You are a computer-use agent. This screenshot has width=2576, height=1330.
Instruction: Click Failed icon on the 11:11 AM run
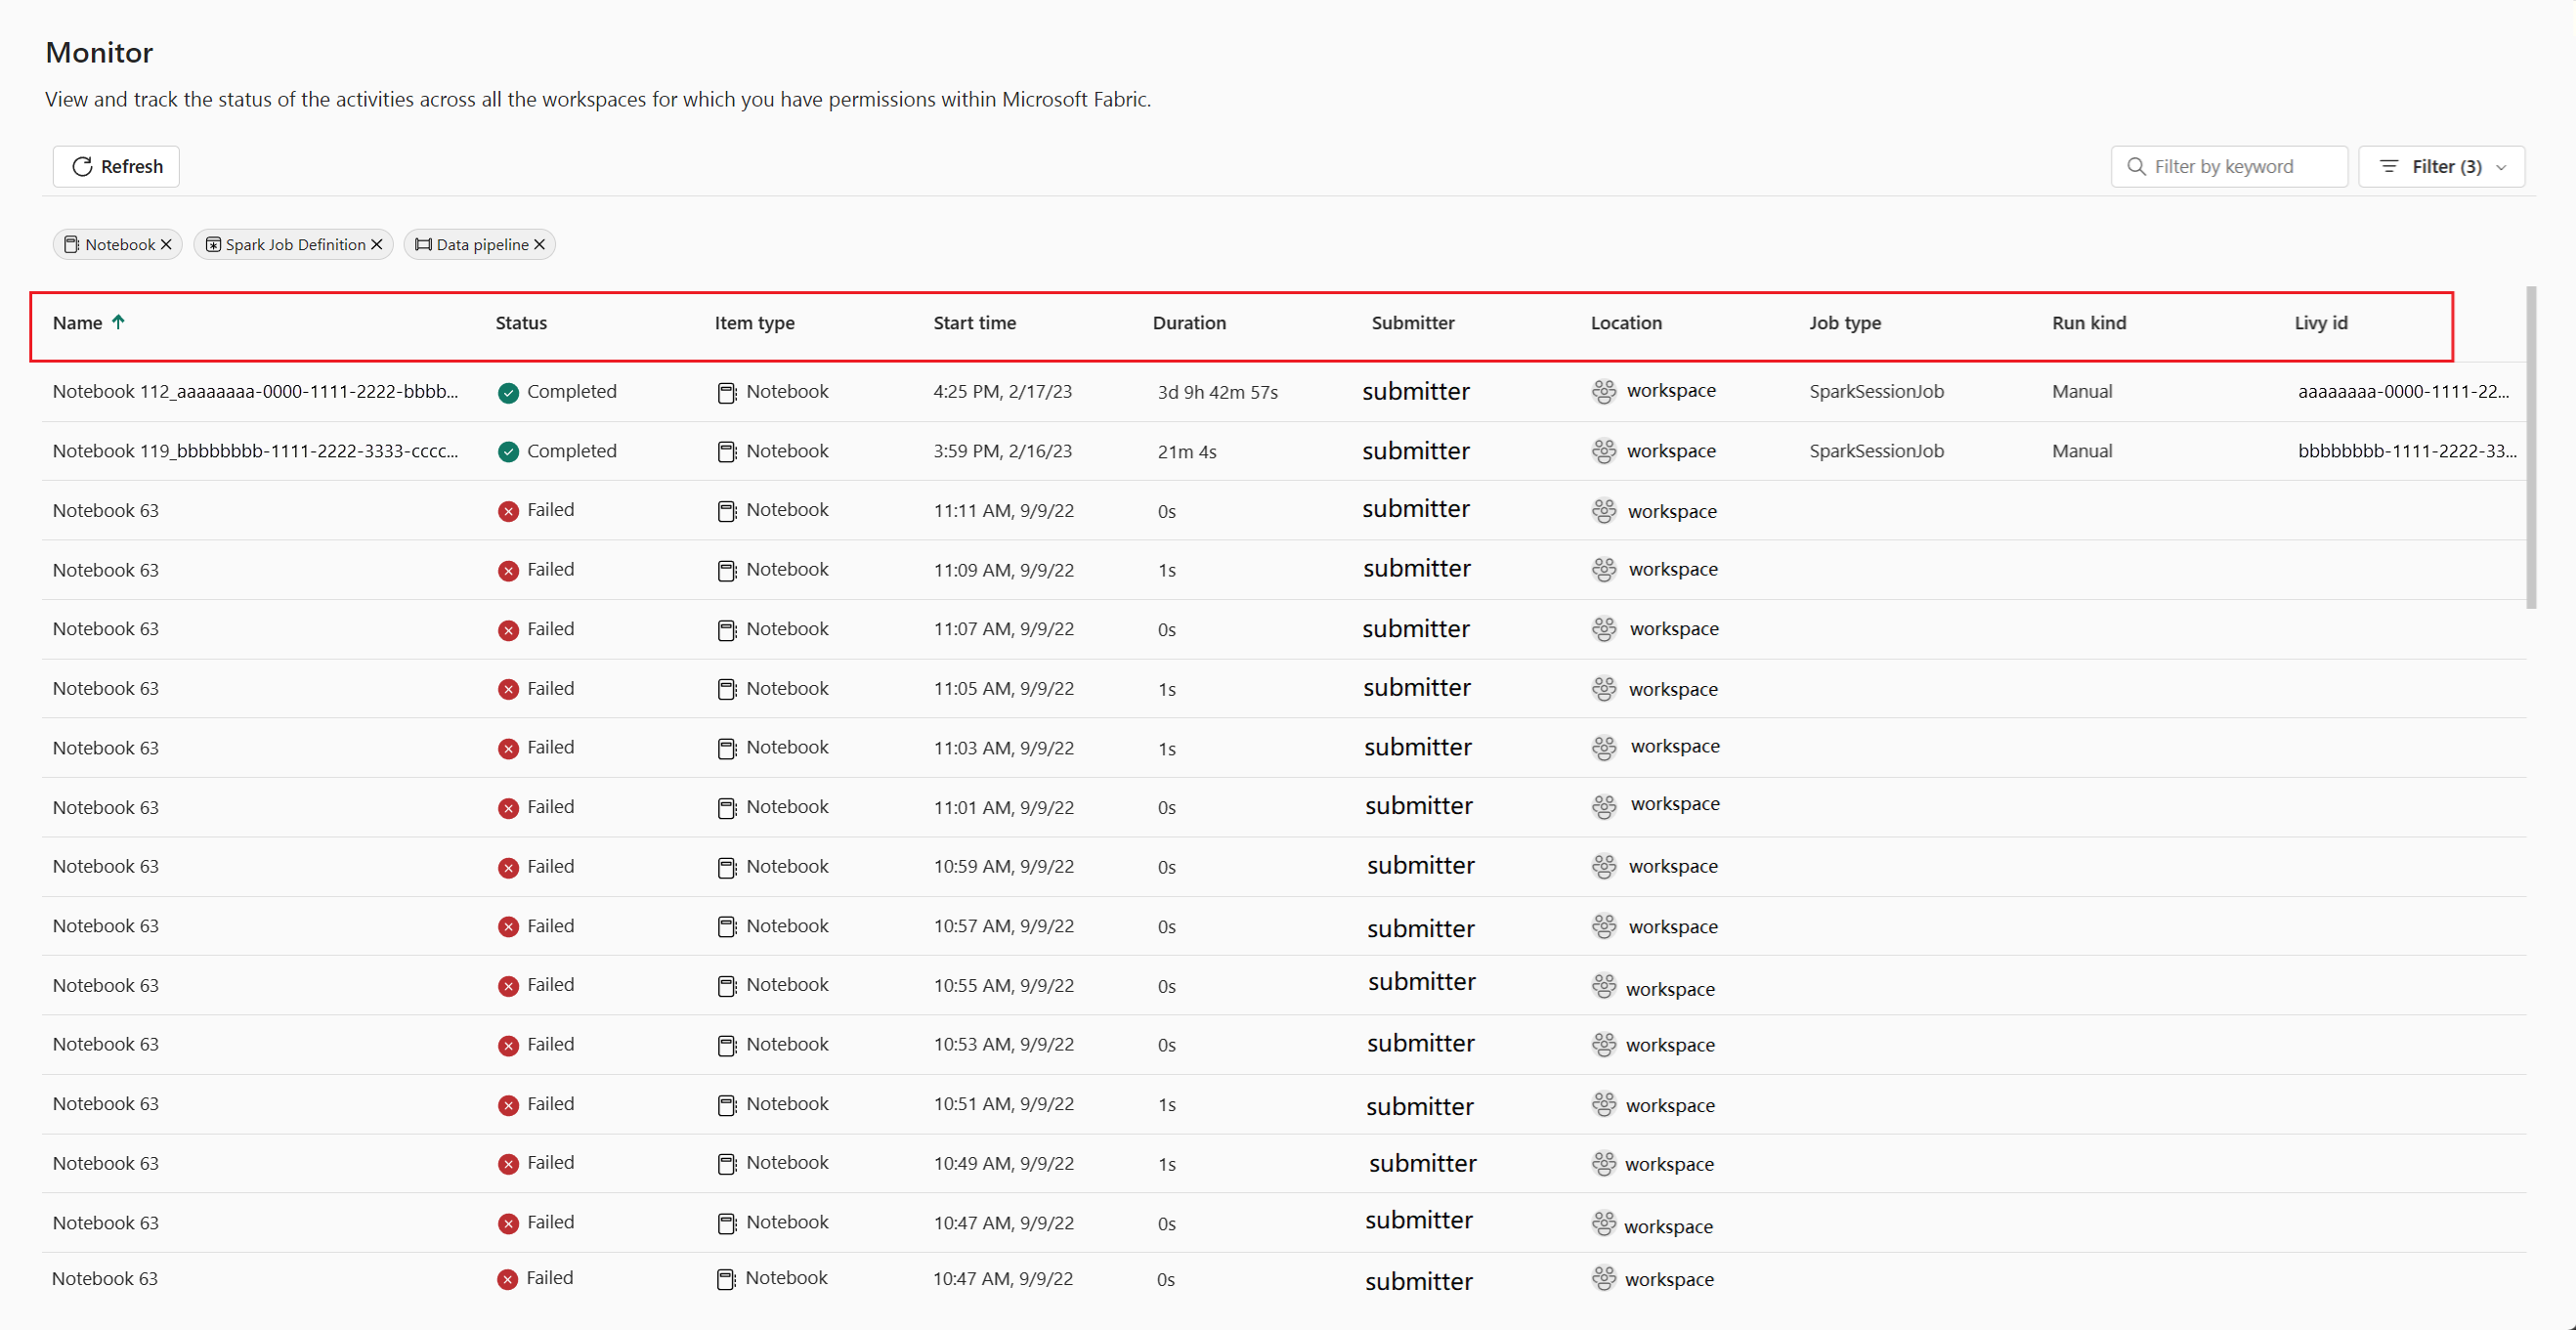click(x=508, y=511)
